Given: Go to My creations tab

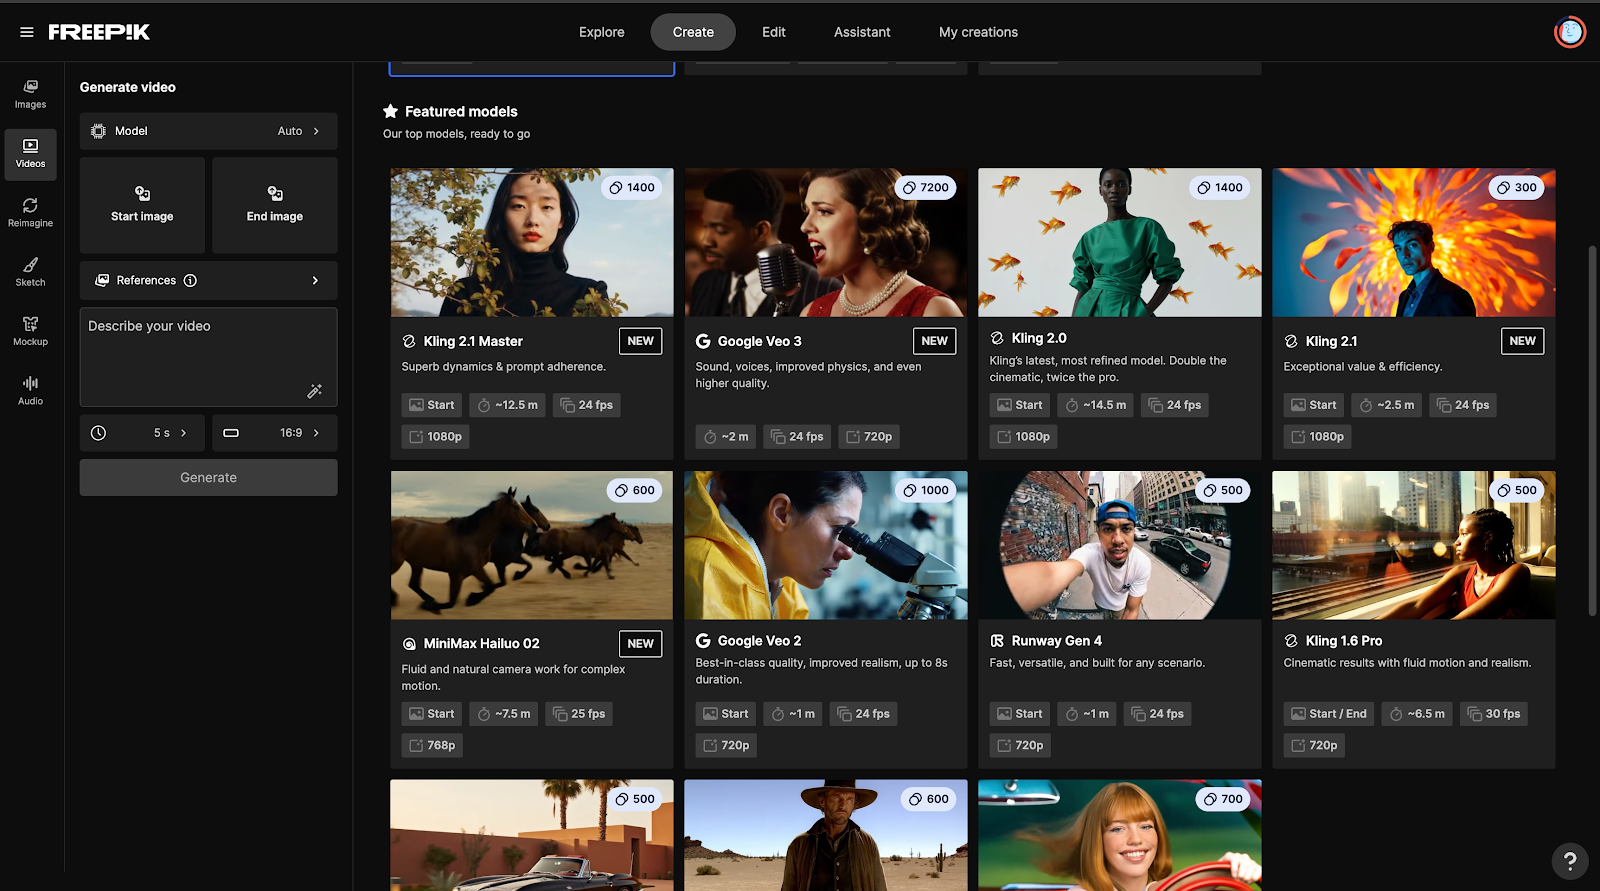Looking at the screenshot, I should pyautogui.click(x=977, y=32).
